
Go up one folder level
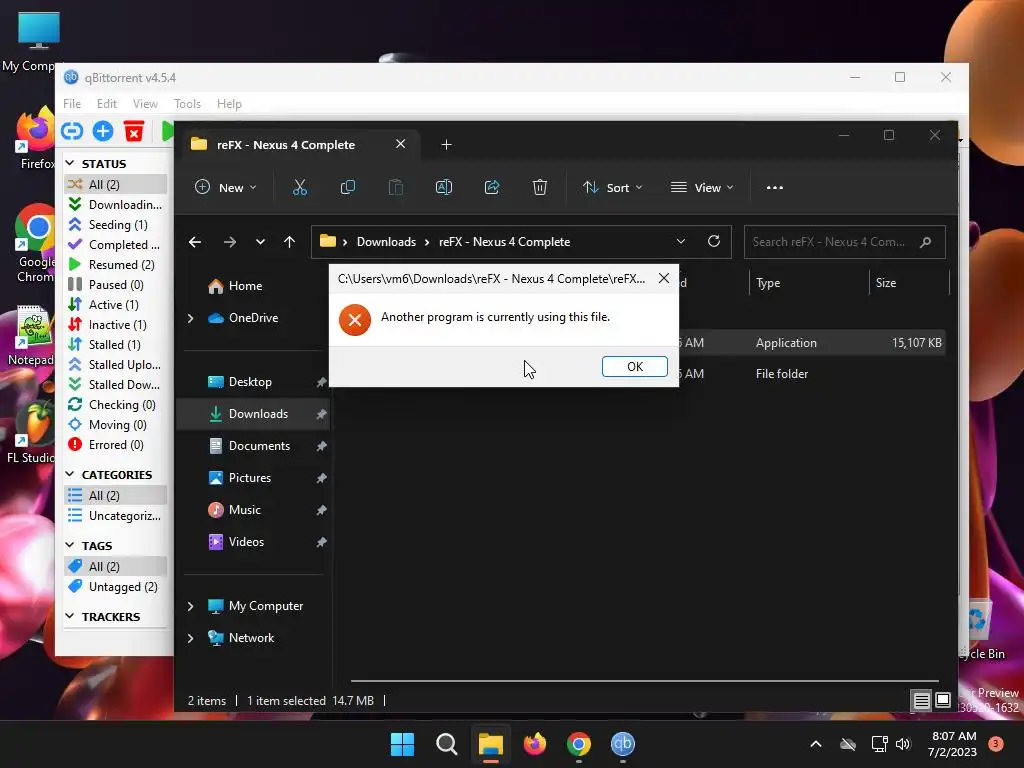[289, 242]
